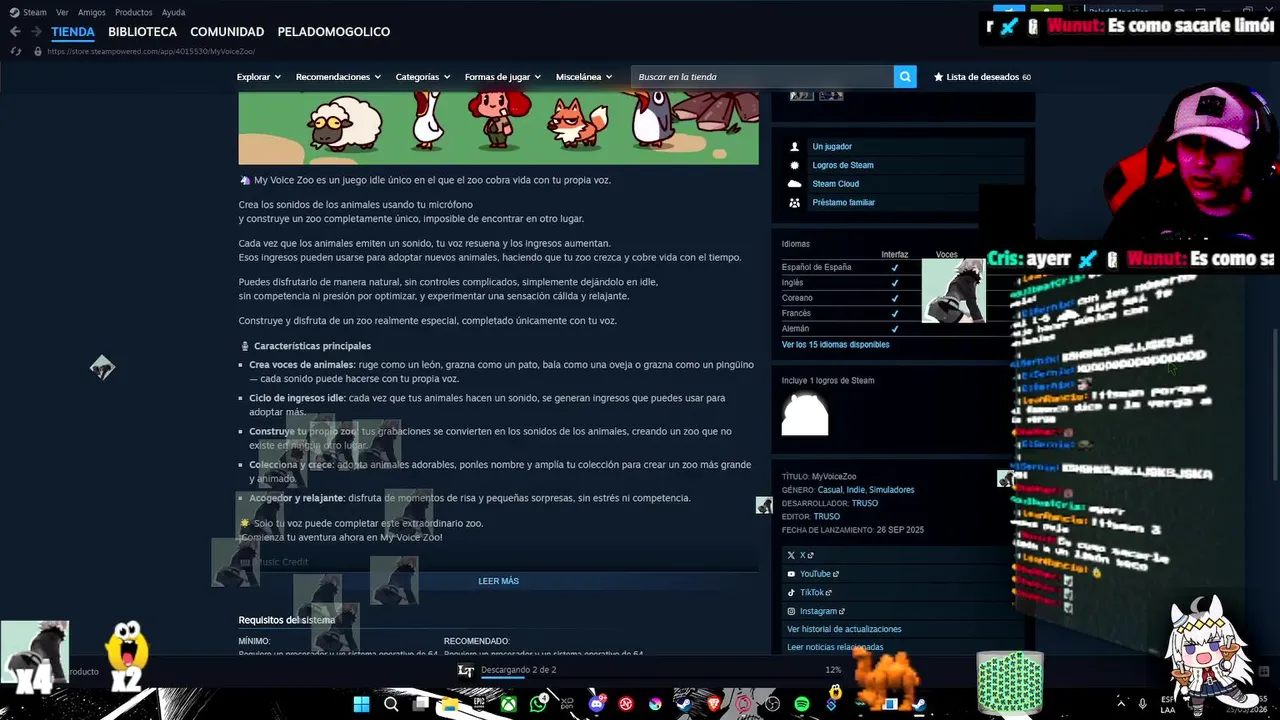
Task: Expand the Recomendaciones menu
Action: tap(338, 77)
